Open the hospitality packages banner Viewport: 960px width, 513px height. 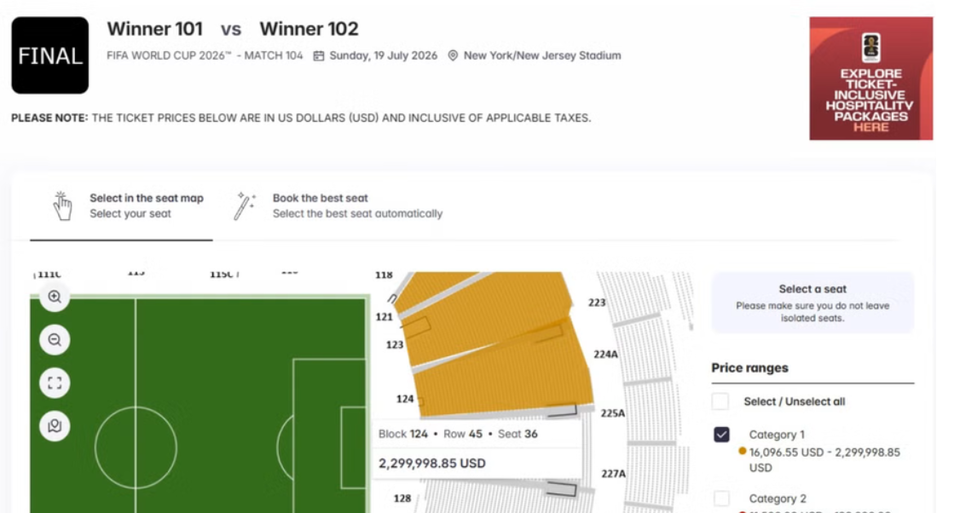click(870, 78)
